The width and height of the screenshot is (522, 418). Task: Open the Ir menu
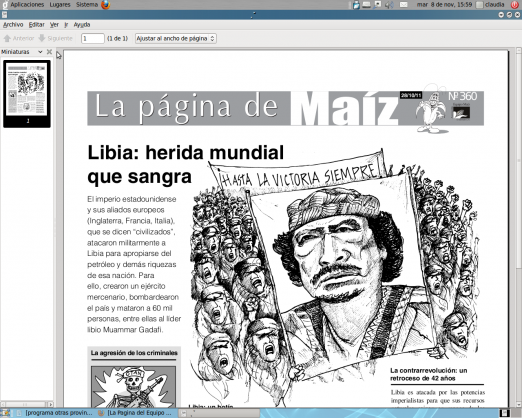coord(66,25)
